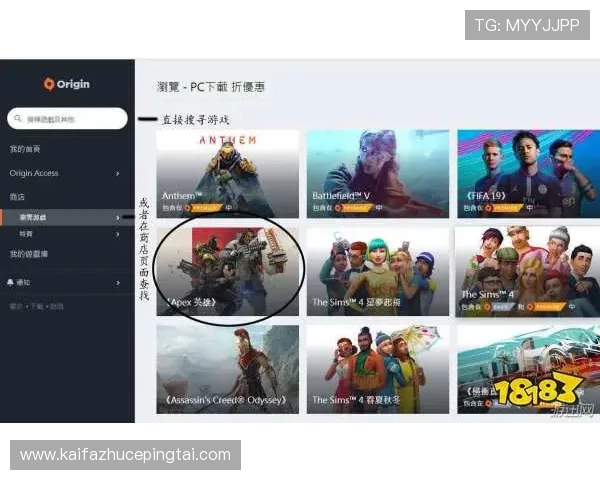Click the Premier badge on The Sims 4 tile

click(546, 307)
